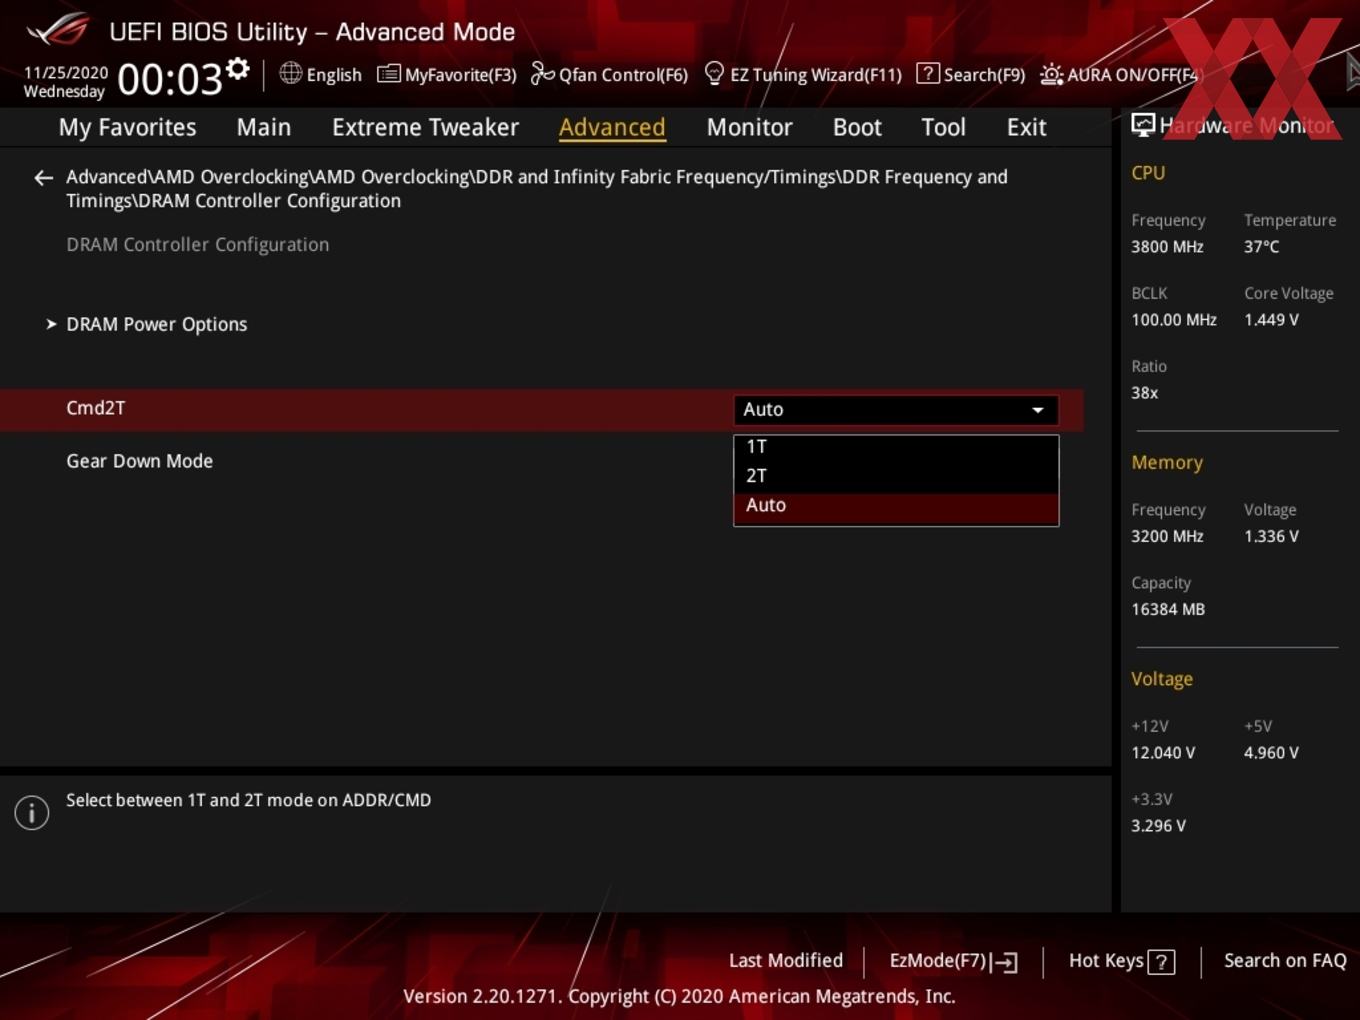Click the Cmd2T dropdown arrow
The image size is (1360, 1020).
pyautogui.click(x=1038, y=410)
